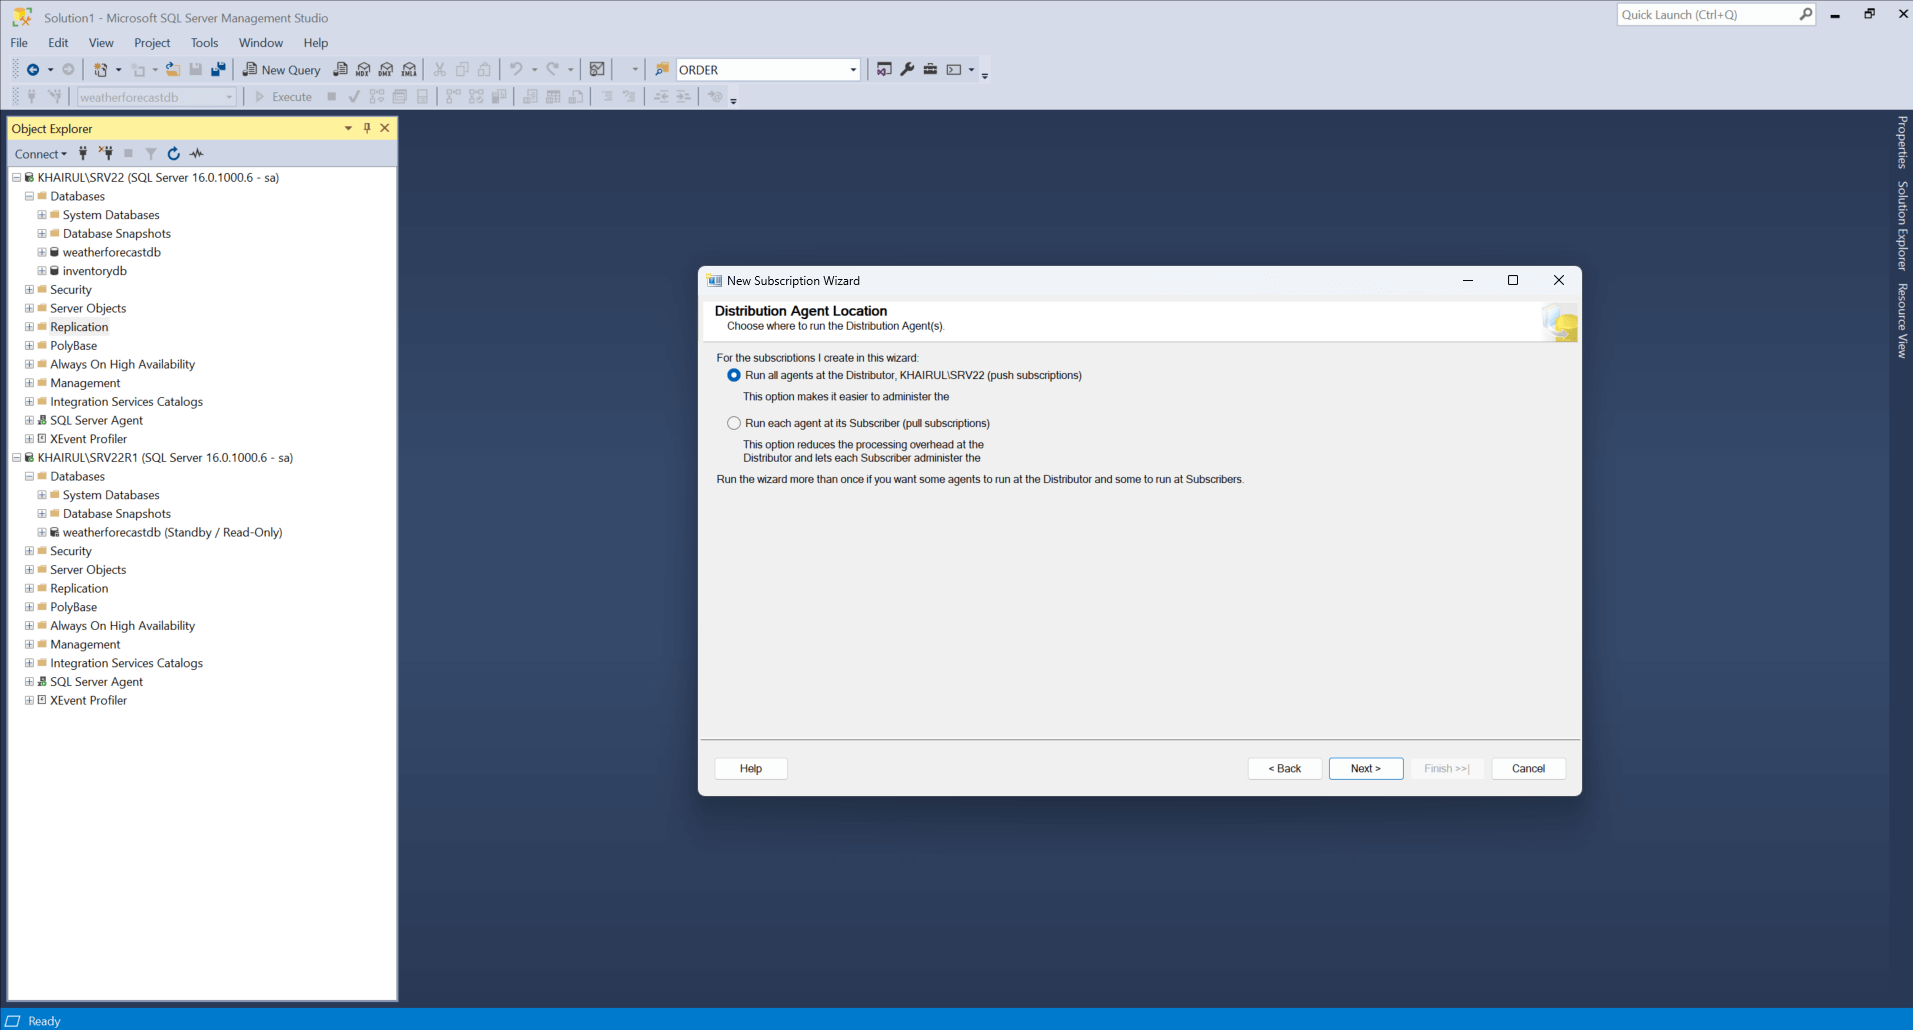Open the ORDER find combo box dropdown
1913x1030 pixels.
(853, 70)
